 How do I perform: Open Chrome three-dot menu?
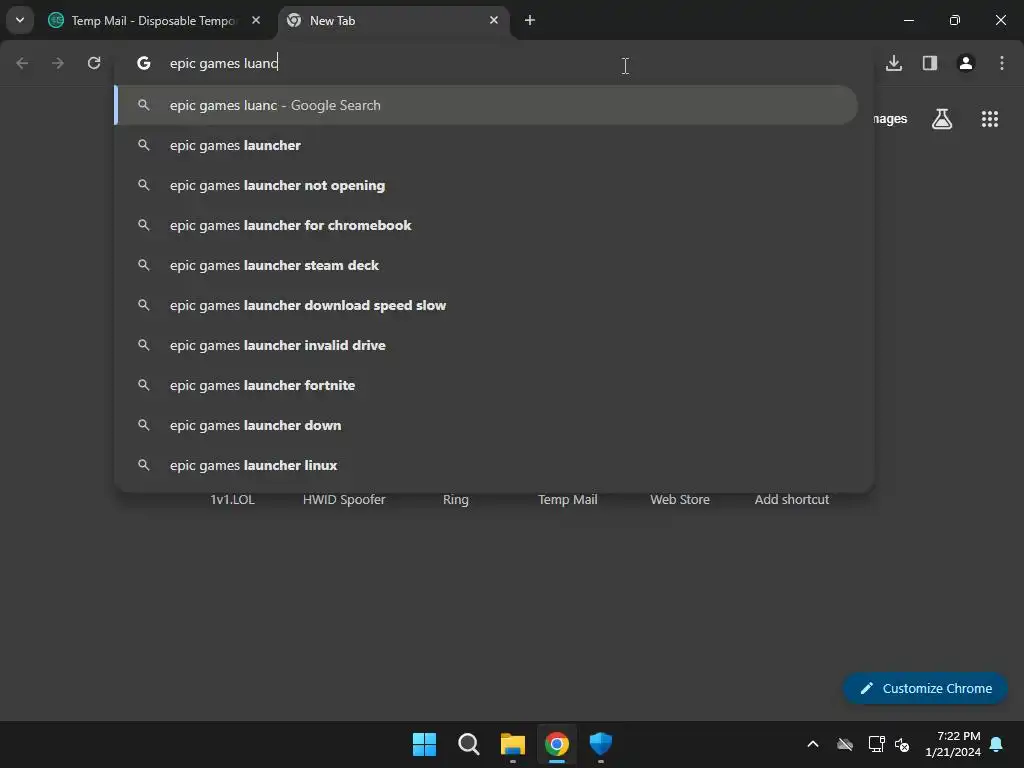[x=1002, y=63]
